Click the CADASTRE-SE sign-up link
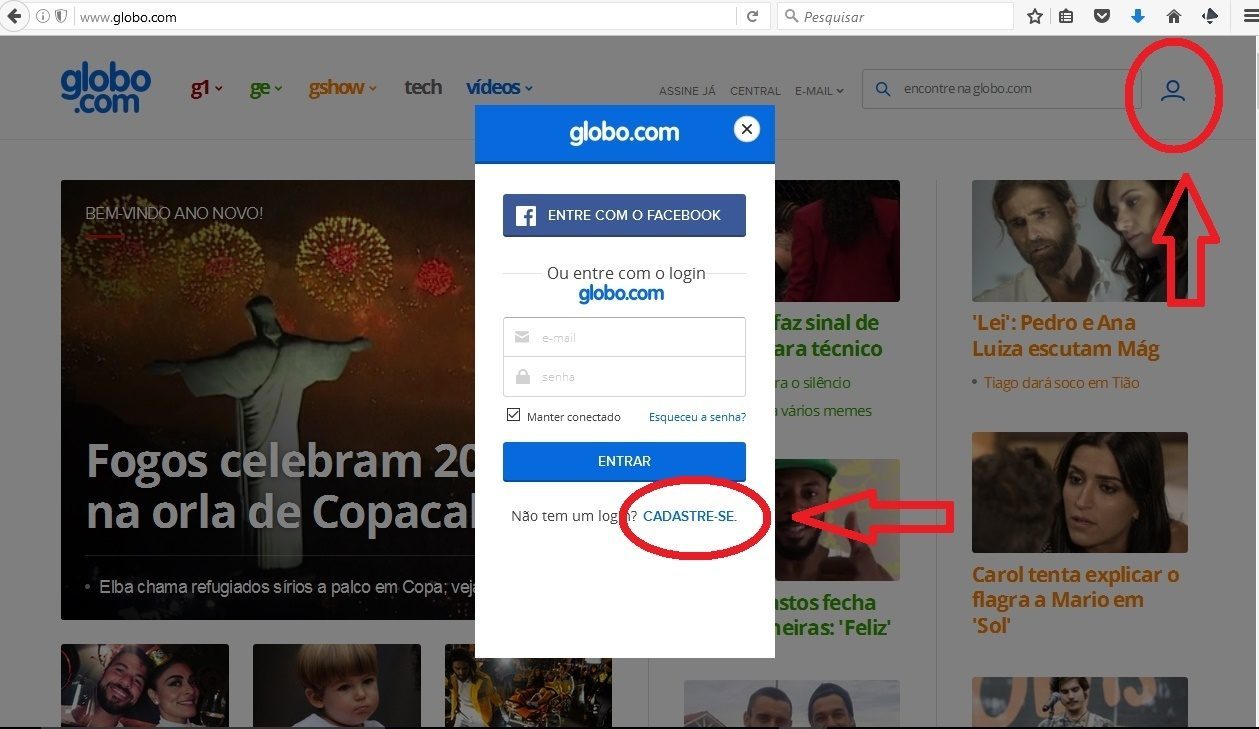Image resolution: width=1259 pixels, height=729 pixels. point(689,516)
